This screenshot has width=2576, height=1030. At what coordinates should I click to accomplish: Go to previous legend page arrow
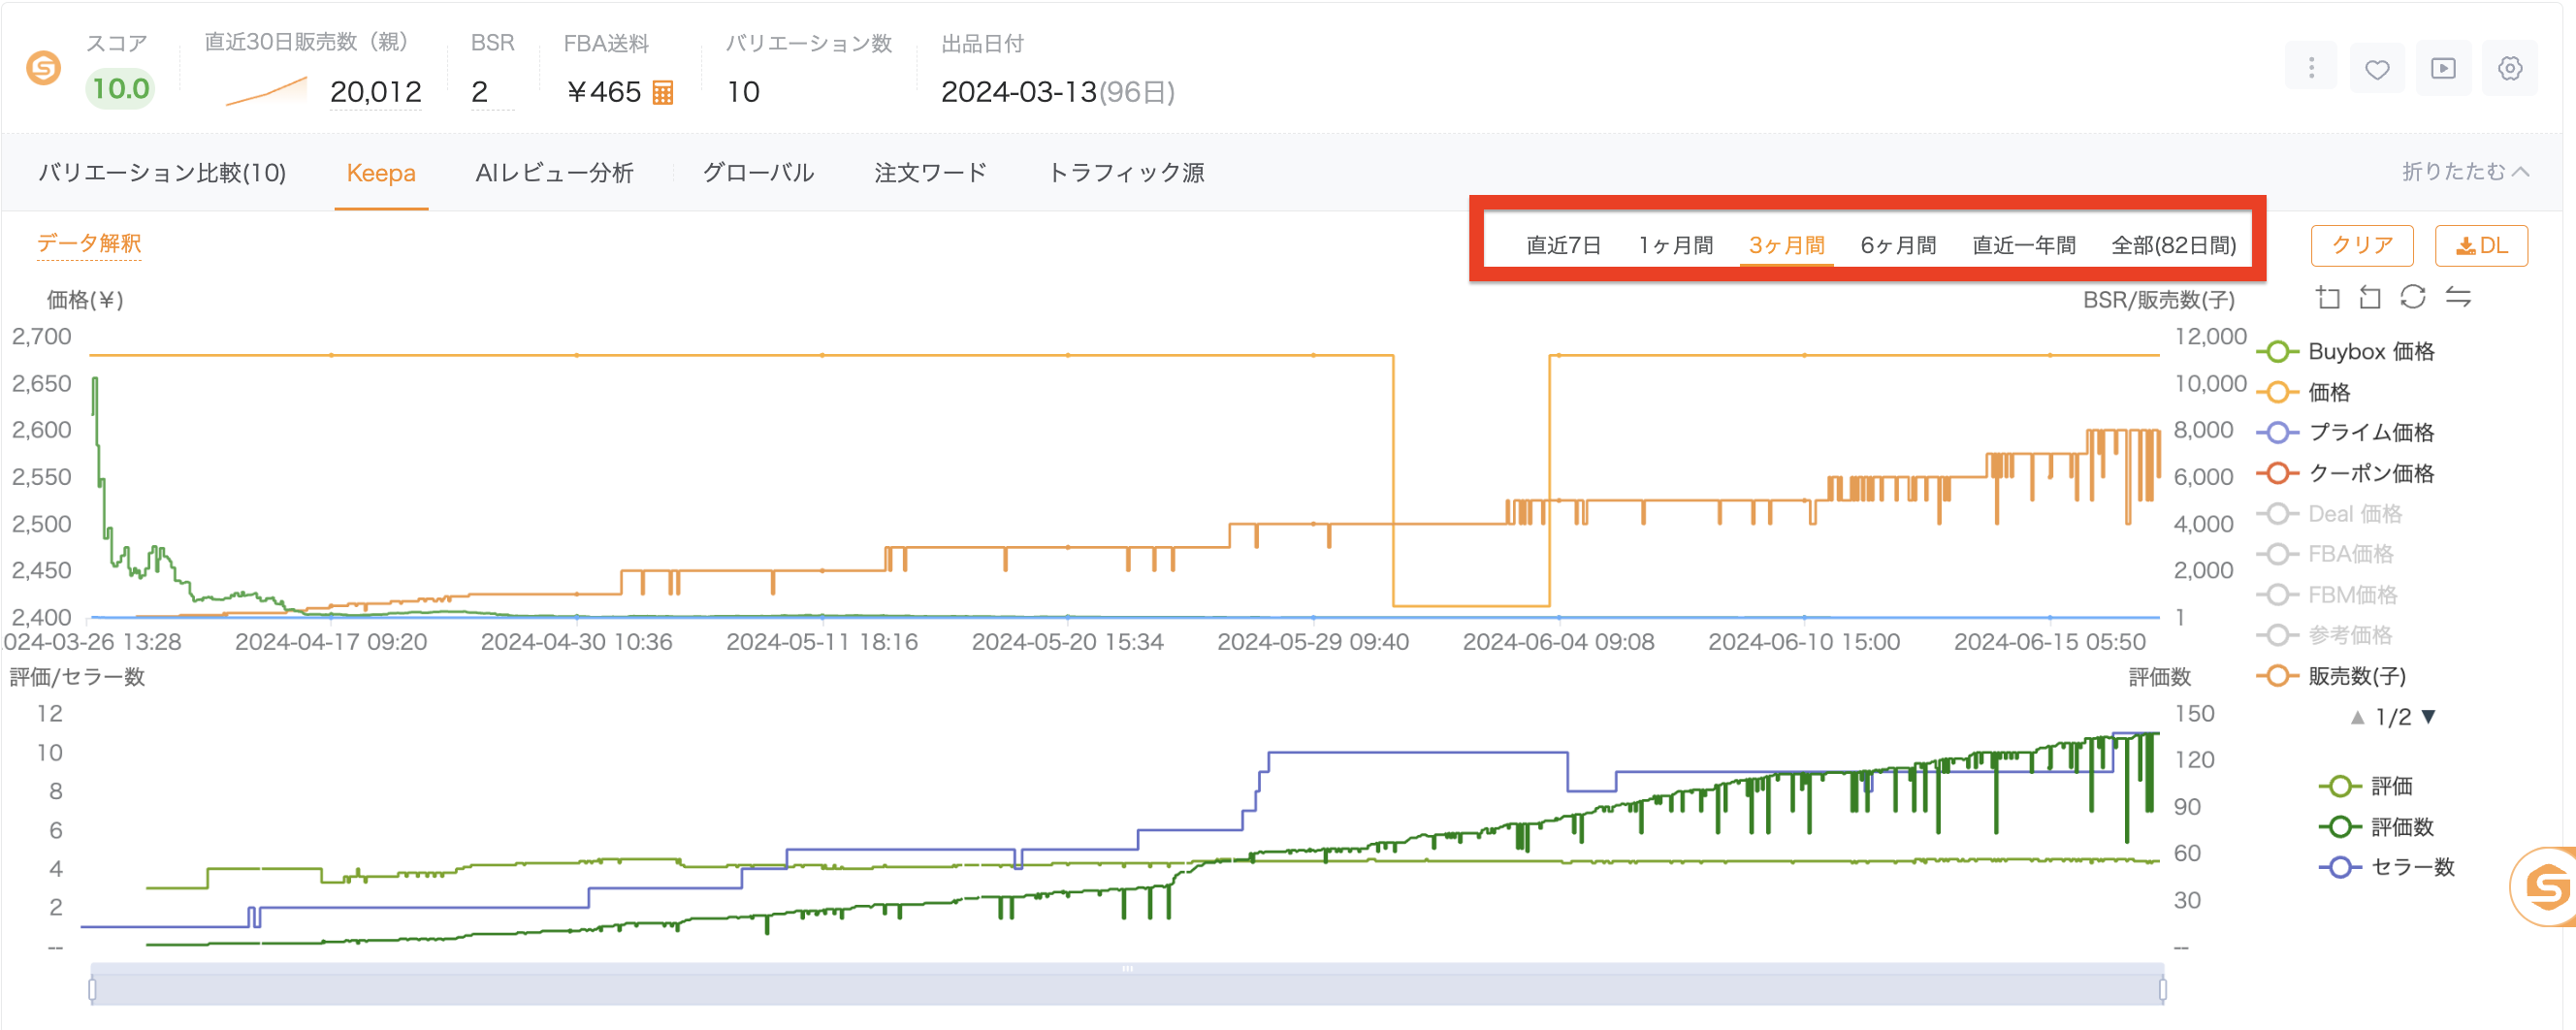2357,717
